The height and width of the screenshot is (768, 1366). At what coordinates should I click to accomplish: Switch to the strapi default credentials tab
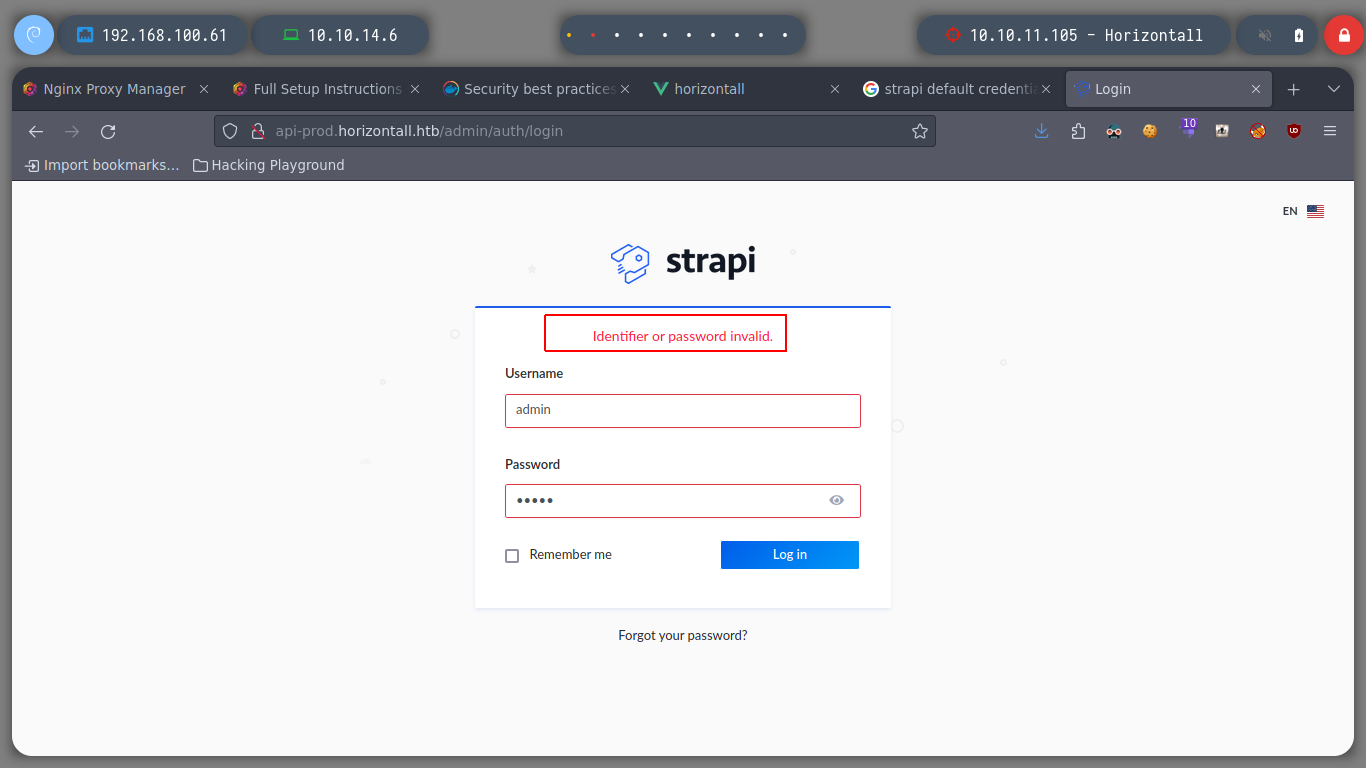(x=958, y=89)
